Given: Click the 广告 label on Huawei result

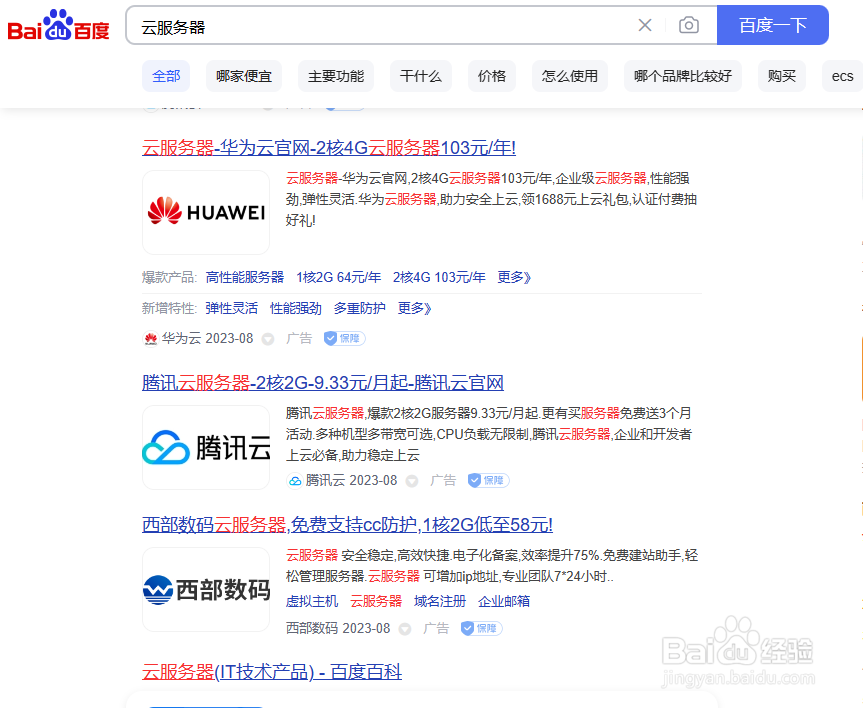Looking at the screenshot, I should 299,338.
